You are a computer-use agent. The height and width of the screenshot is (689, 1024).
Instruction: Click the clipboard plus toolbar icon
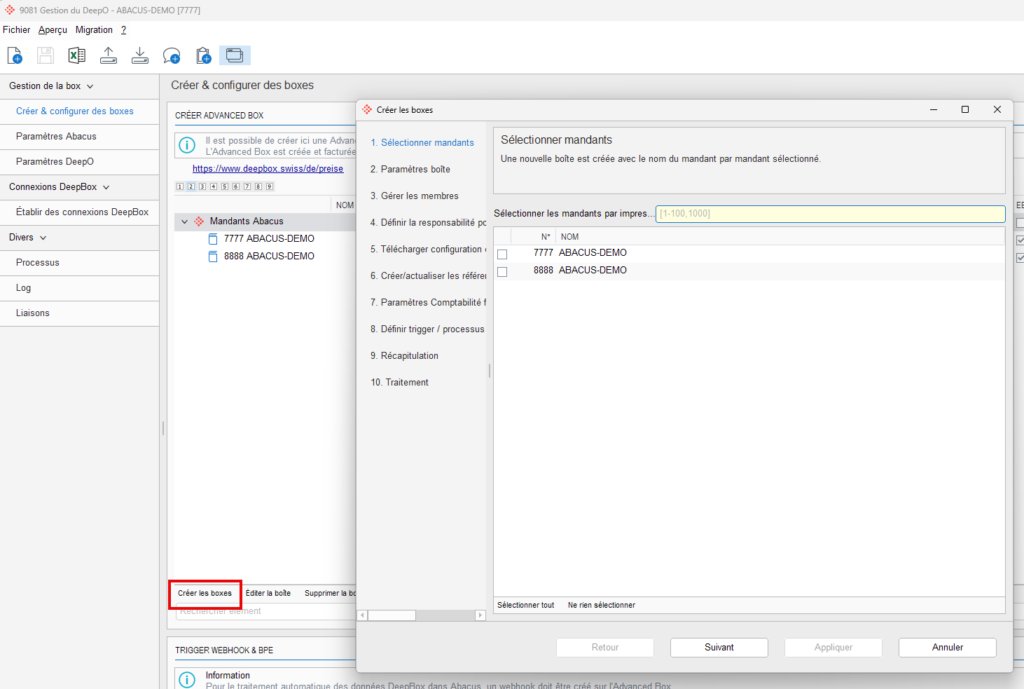tap(203, 56)
